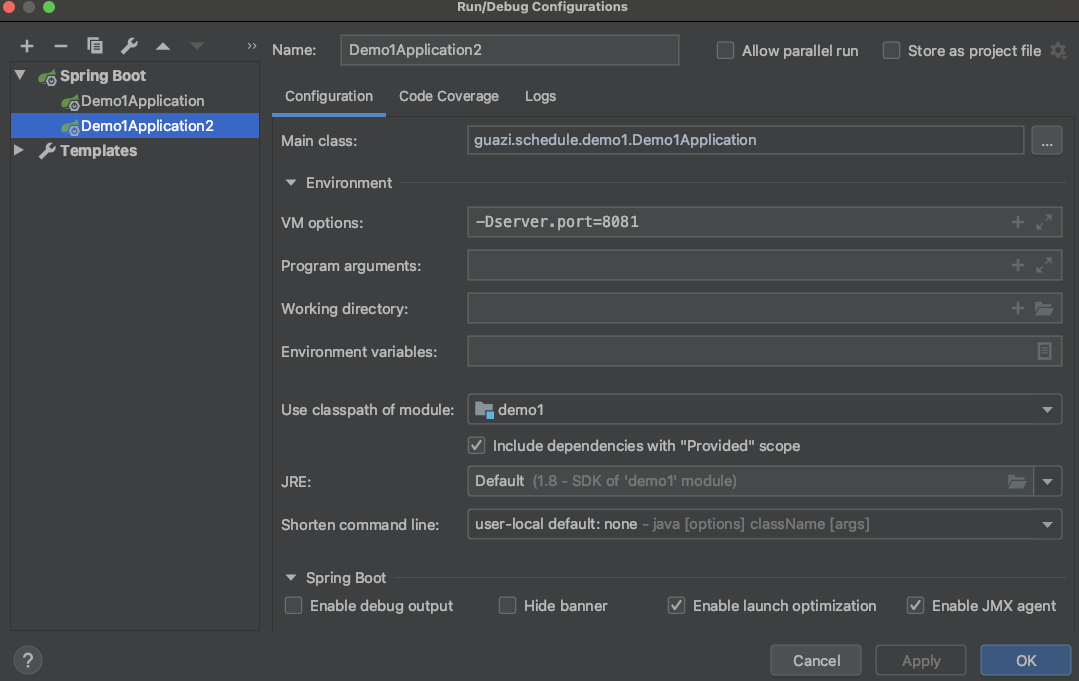Add a new run configuration
The width and height of the screenshot is (1079, 681).
click(x=26, y=45)
